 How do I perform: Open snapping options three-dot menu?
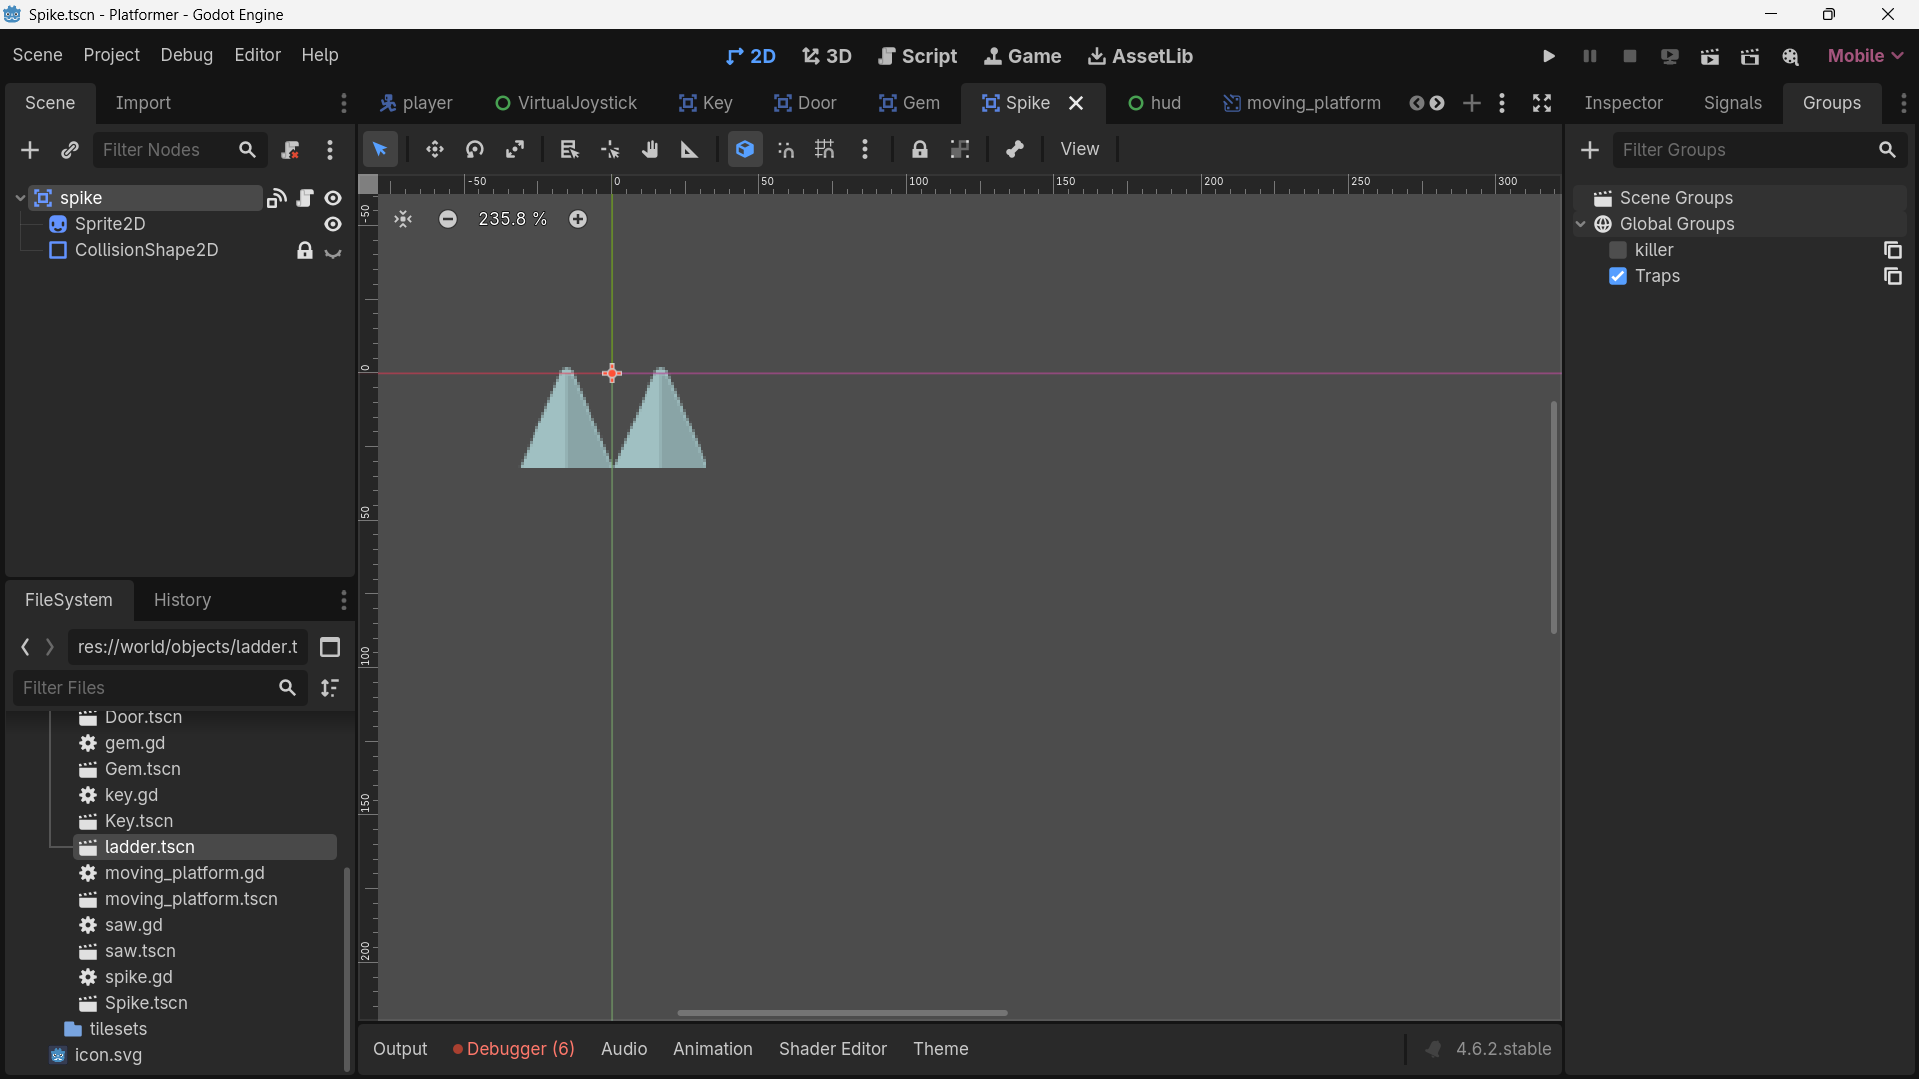(x=865, y=150)
